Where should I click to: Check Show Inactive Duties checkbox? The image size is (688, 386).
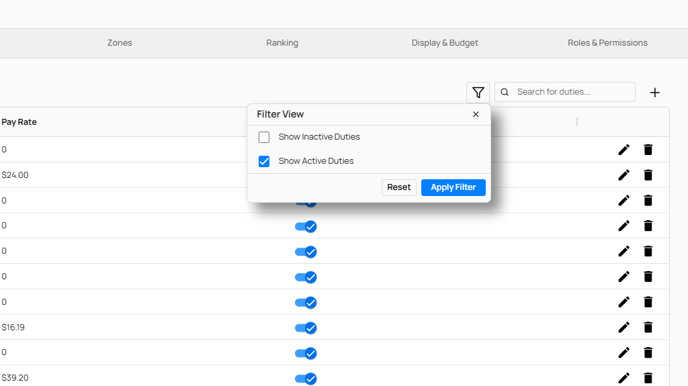[264, 137]
